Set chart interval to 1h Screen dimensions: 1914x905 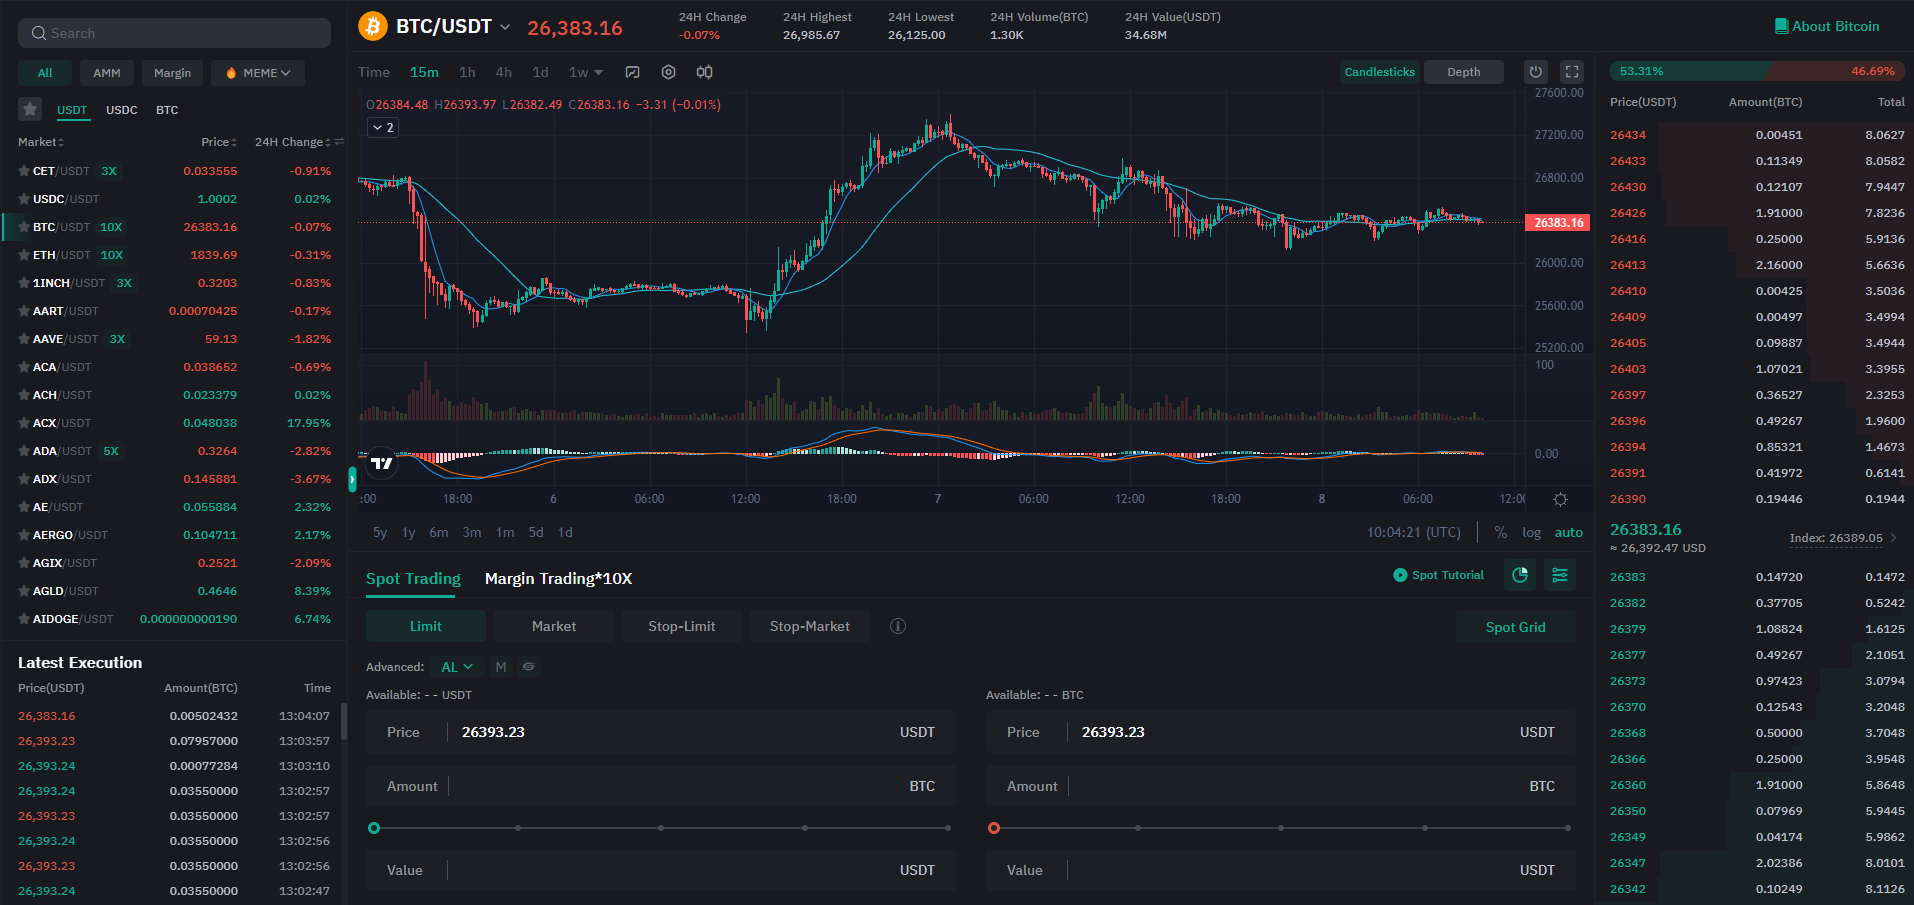pos(467,72)
